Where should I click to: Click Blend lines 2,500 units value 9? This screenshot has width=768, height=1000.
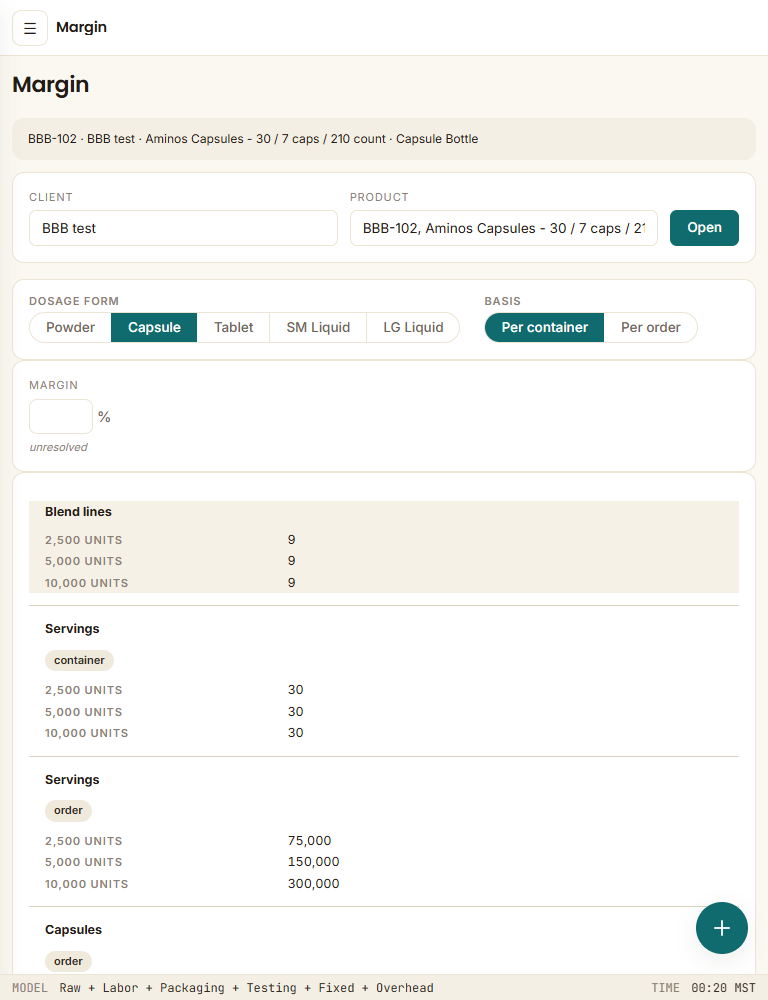[292, 540]
